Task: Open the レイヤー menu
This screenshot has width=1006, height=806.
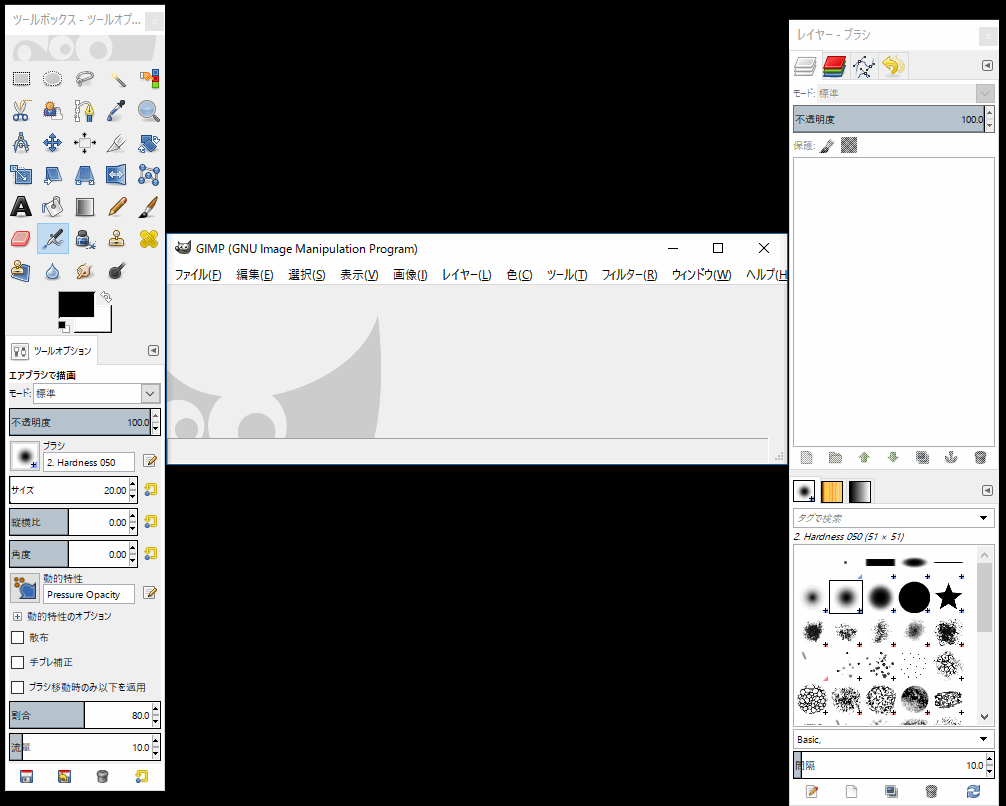Action: [467, 275]
